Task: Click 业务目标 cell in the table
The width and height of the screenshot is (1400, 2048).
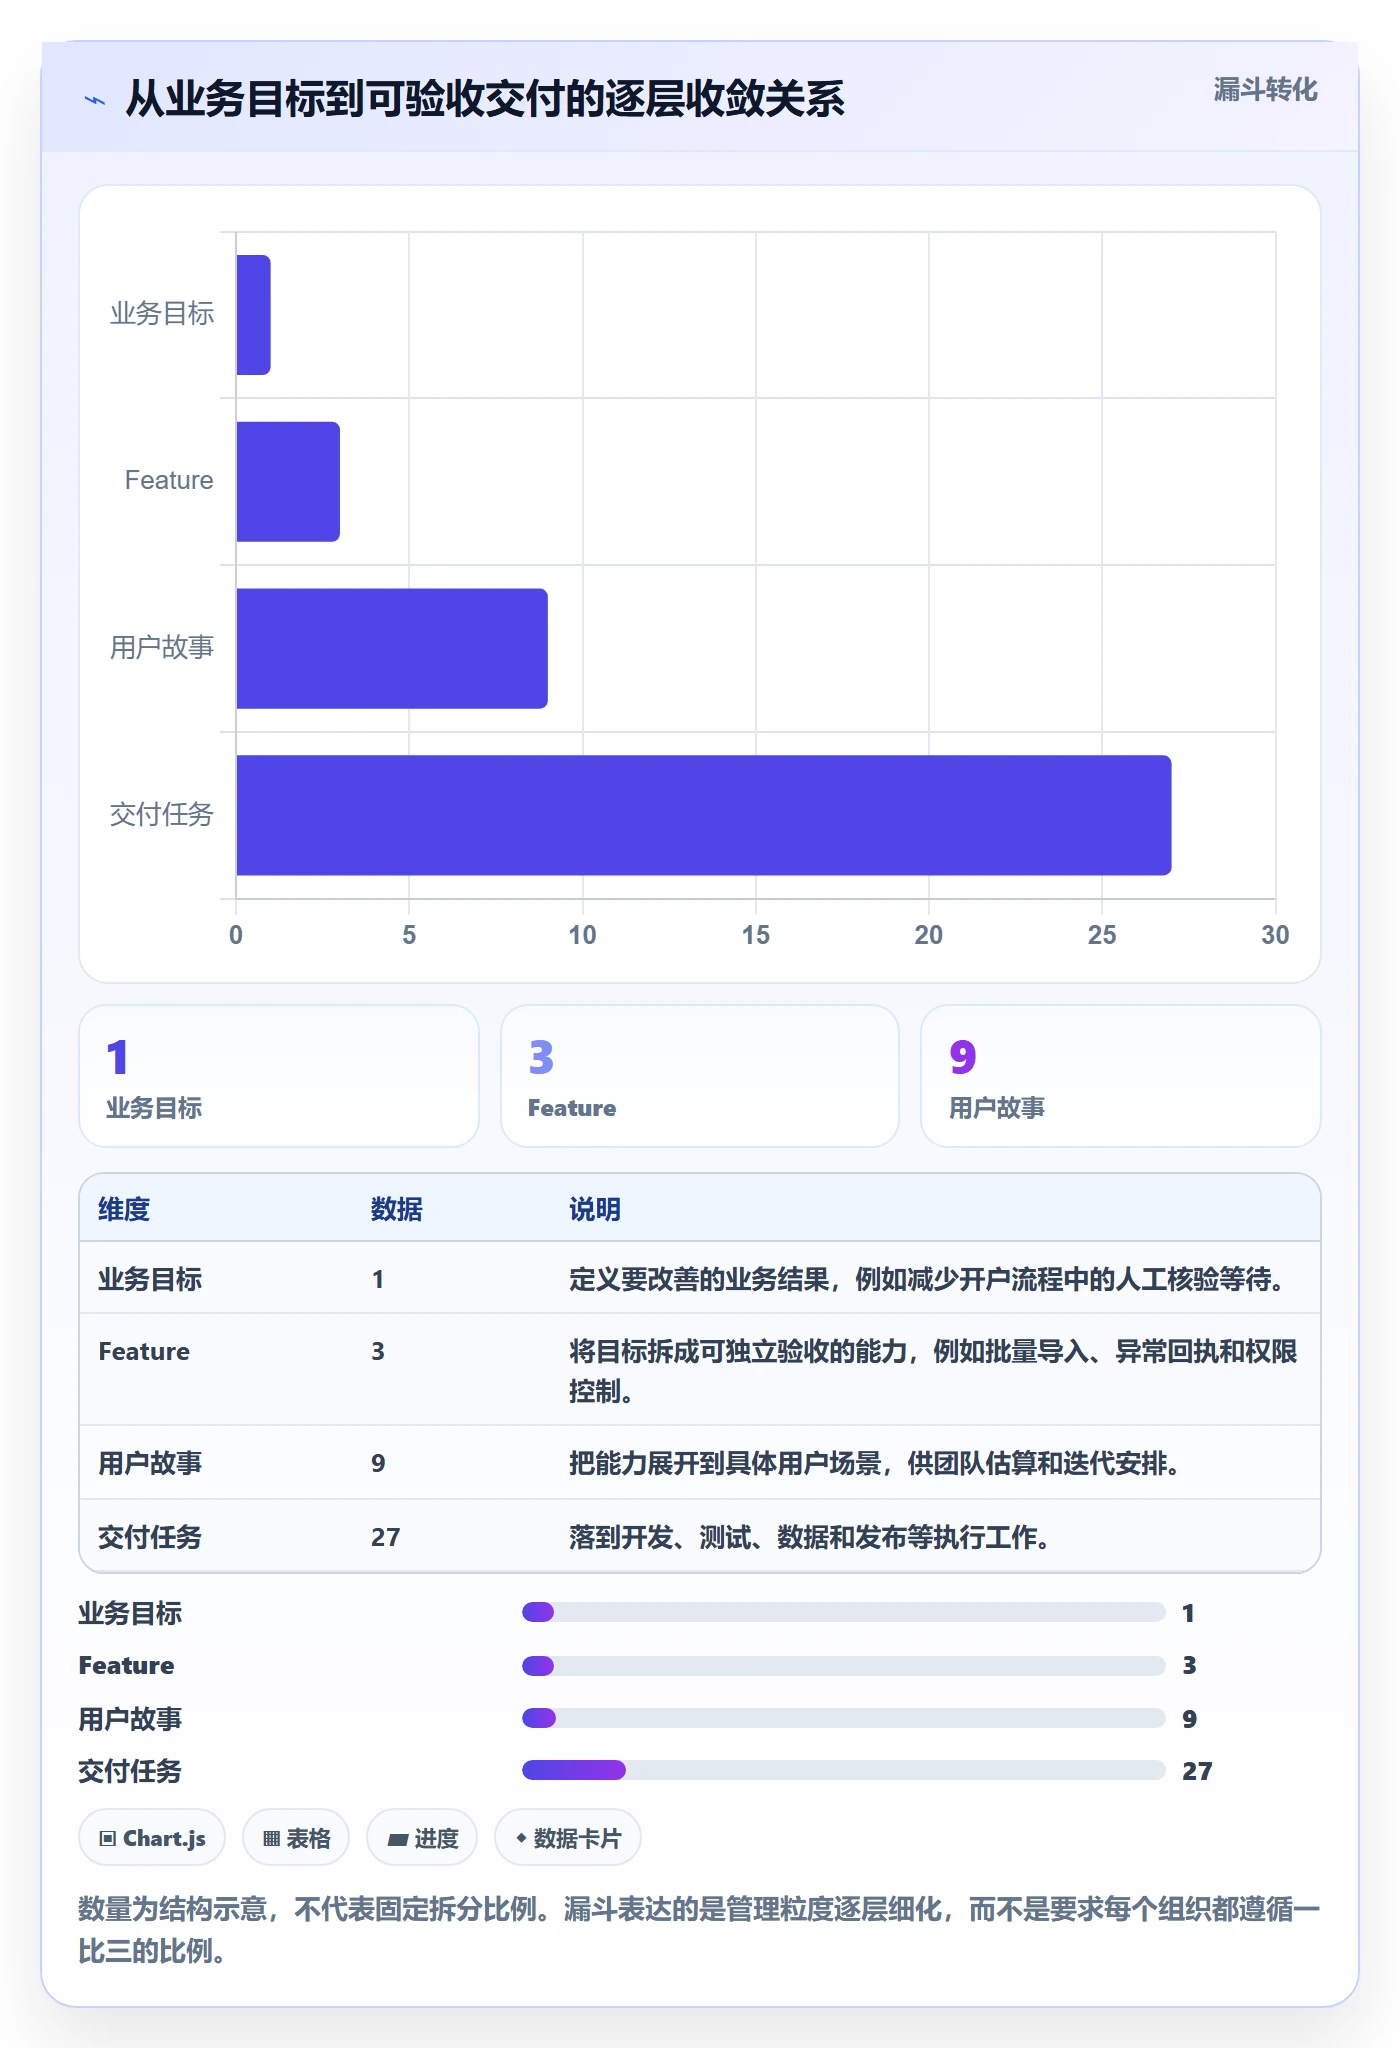Action: (150, 1279)
